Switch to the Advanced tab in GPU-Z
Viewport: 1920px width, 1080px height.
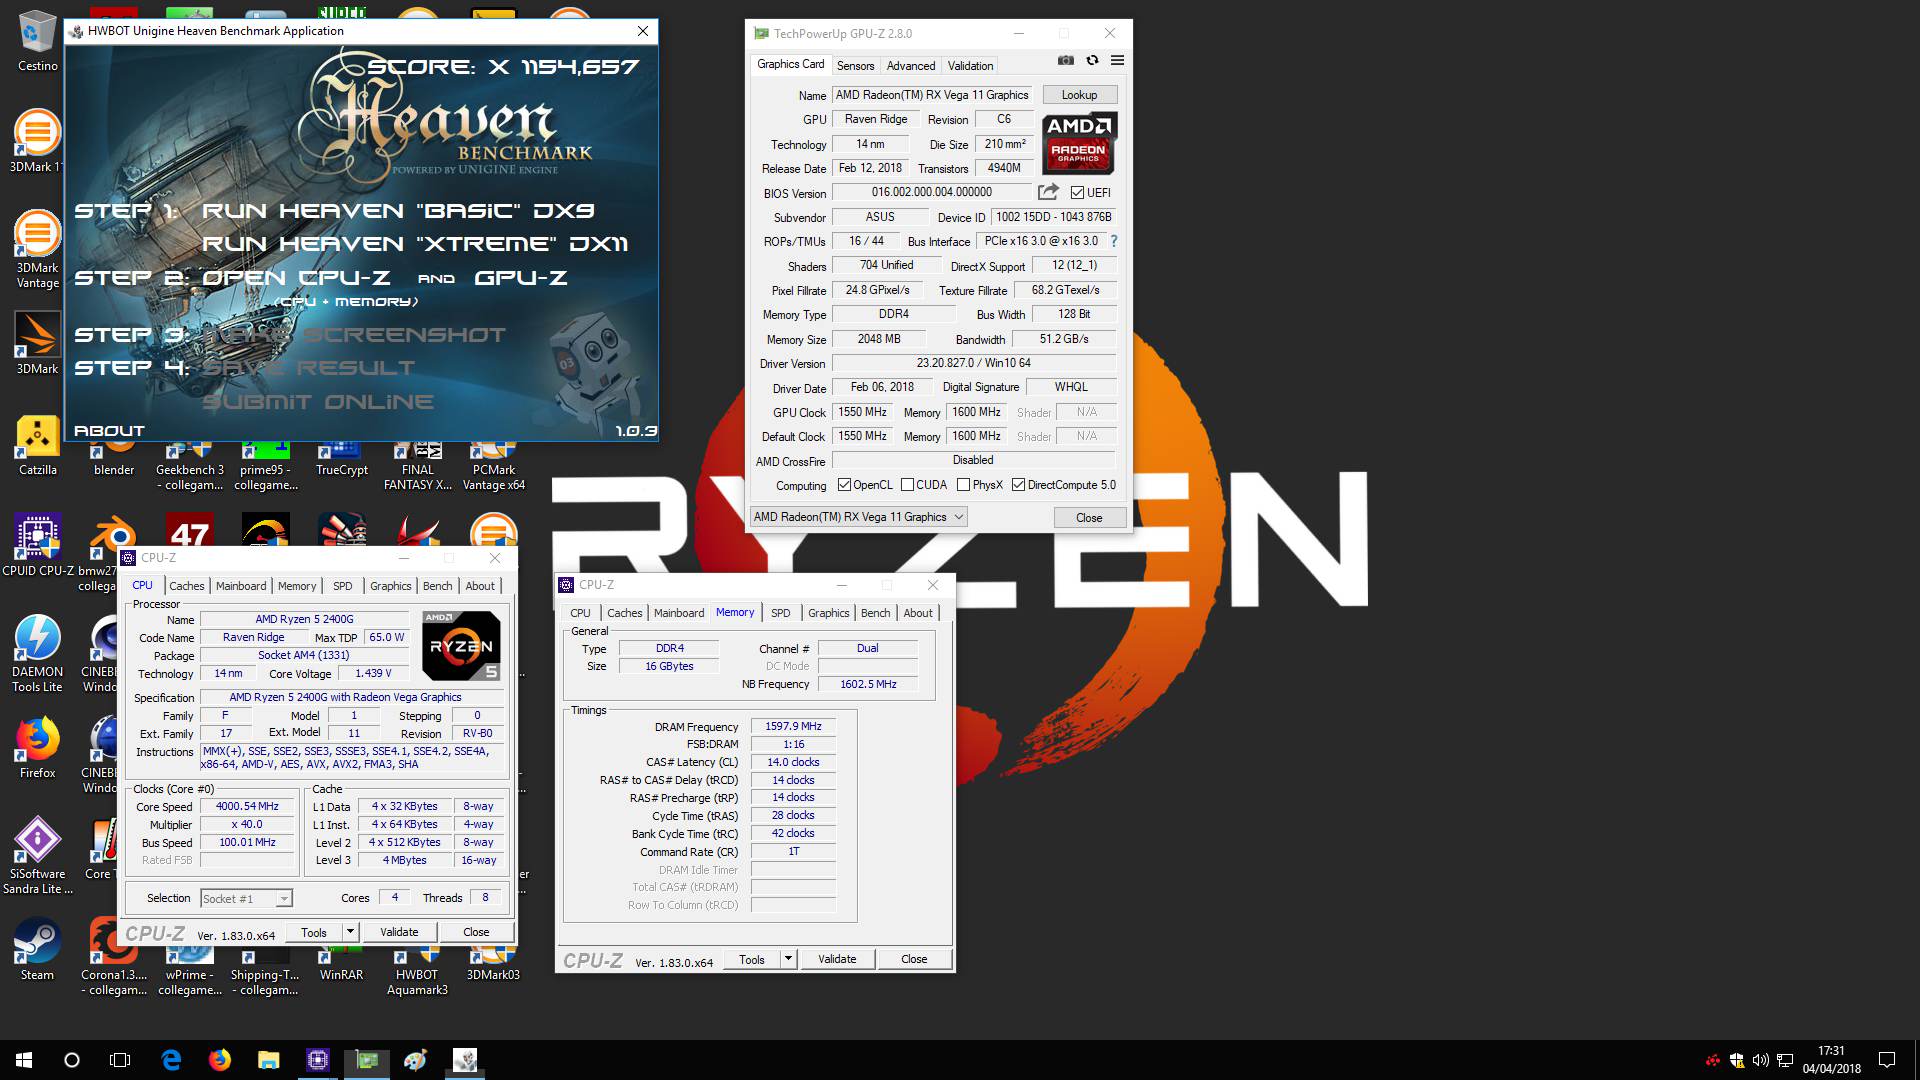[911, 66]
